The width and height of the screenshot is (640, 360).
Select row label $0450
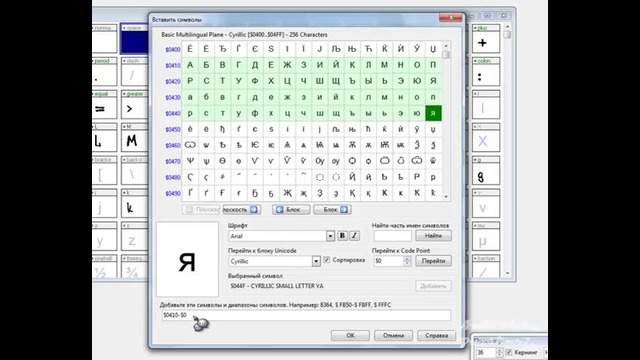173,129
